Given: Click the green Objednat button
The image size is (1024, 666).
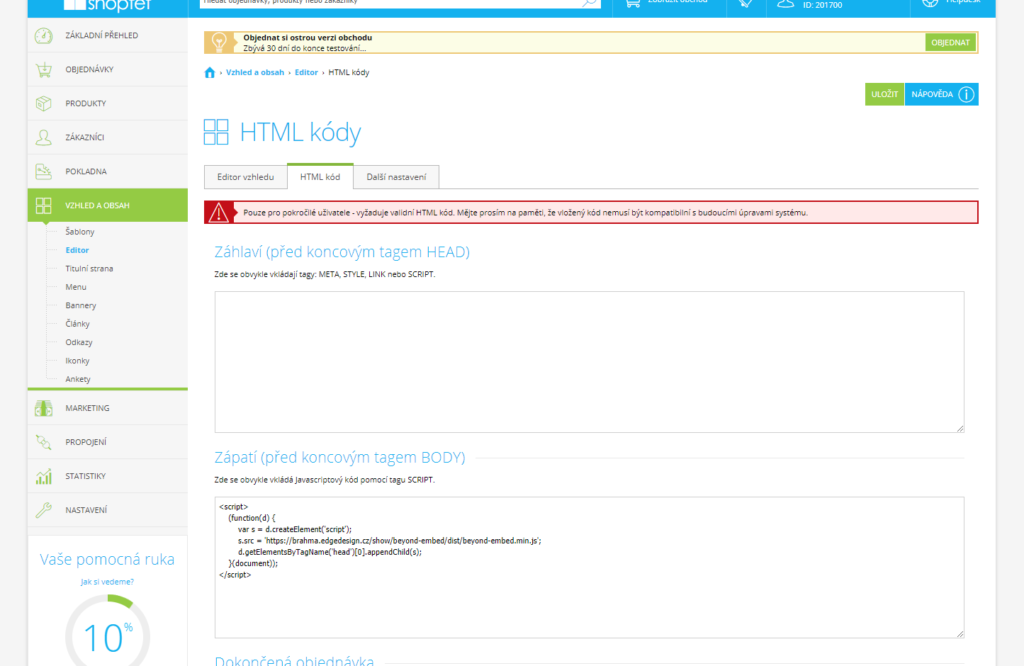Looking at the screenshot, I should pyautogui.click(x=950, y=42).
